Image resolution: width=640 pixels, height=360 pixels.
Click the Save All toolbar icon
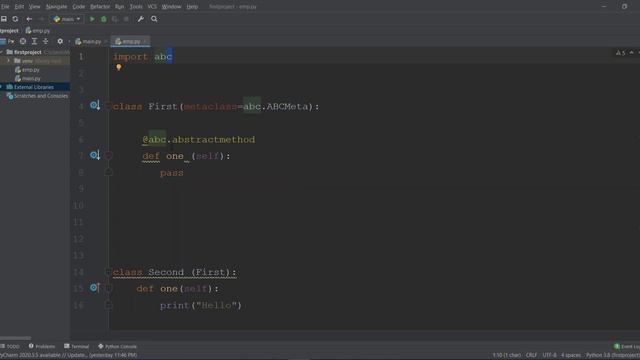4,19
